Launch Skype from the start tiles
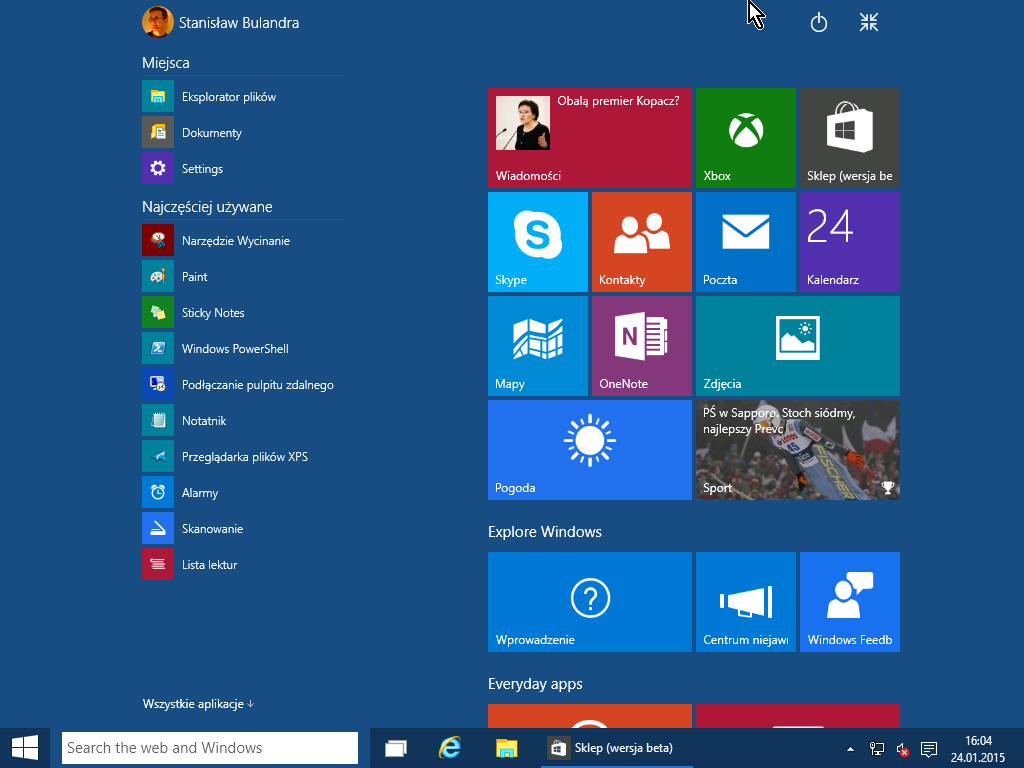This screenshot has height=768, width=1024. 537,241
